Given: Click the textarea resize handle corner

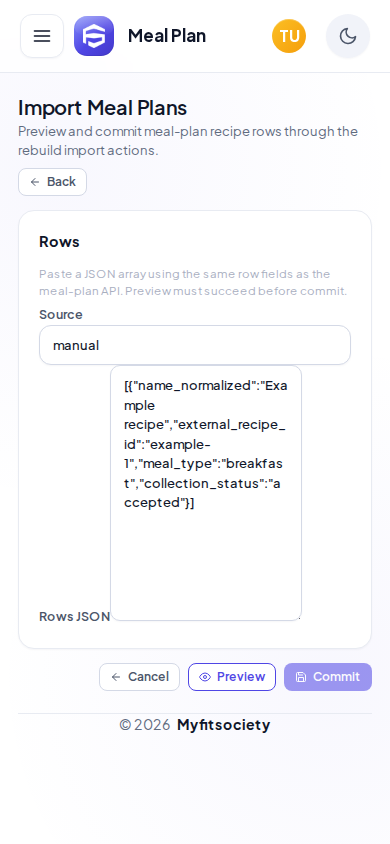Looking at the screenshot, I should (298, 617).
